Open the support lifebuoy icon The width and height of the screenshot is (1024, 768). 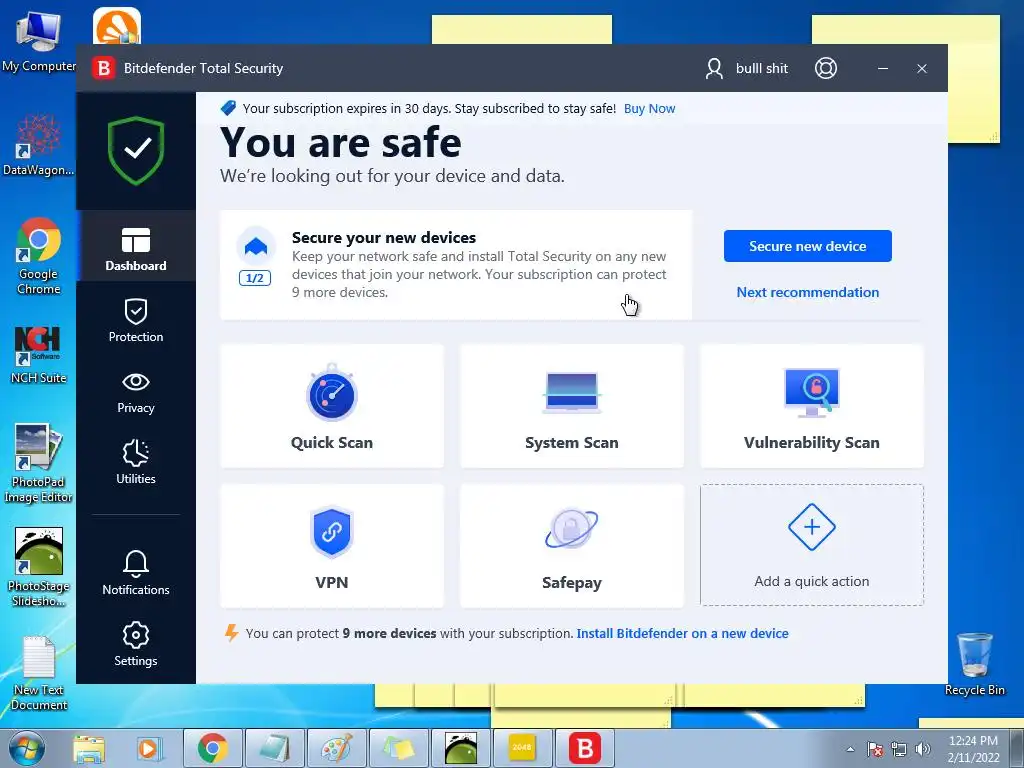(x=825, y=68)
